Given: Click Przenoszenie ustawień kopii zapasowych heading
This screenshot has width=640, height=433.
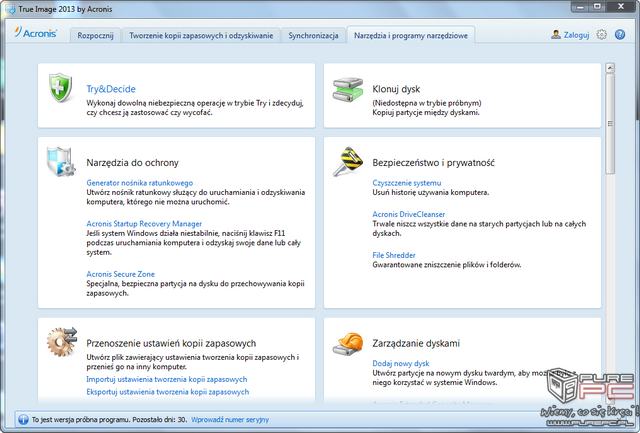Looking at the screenshot, I should pos(171,343).
